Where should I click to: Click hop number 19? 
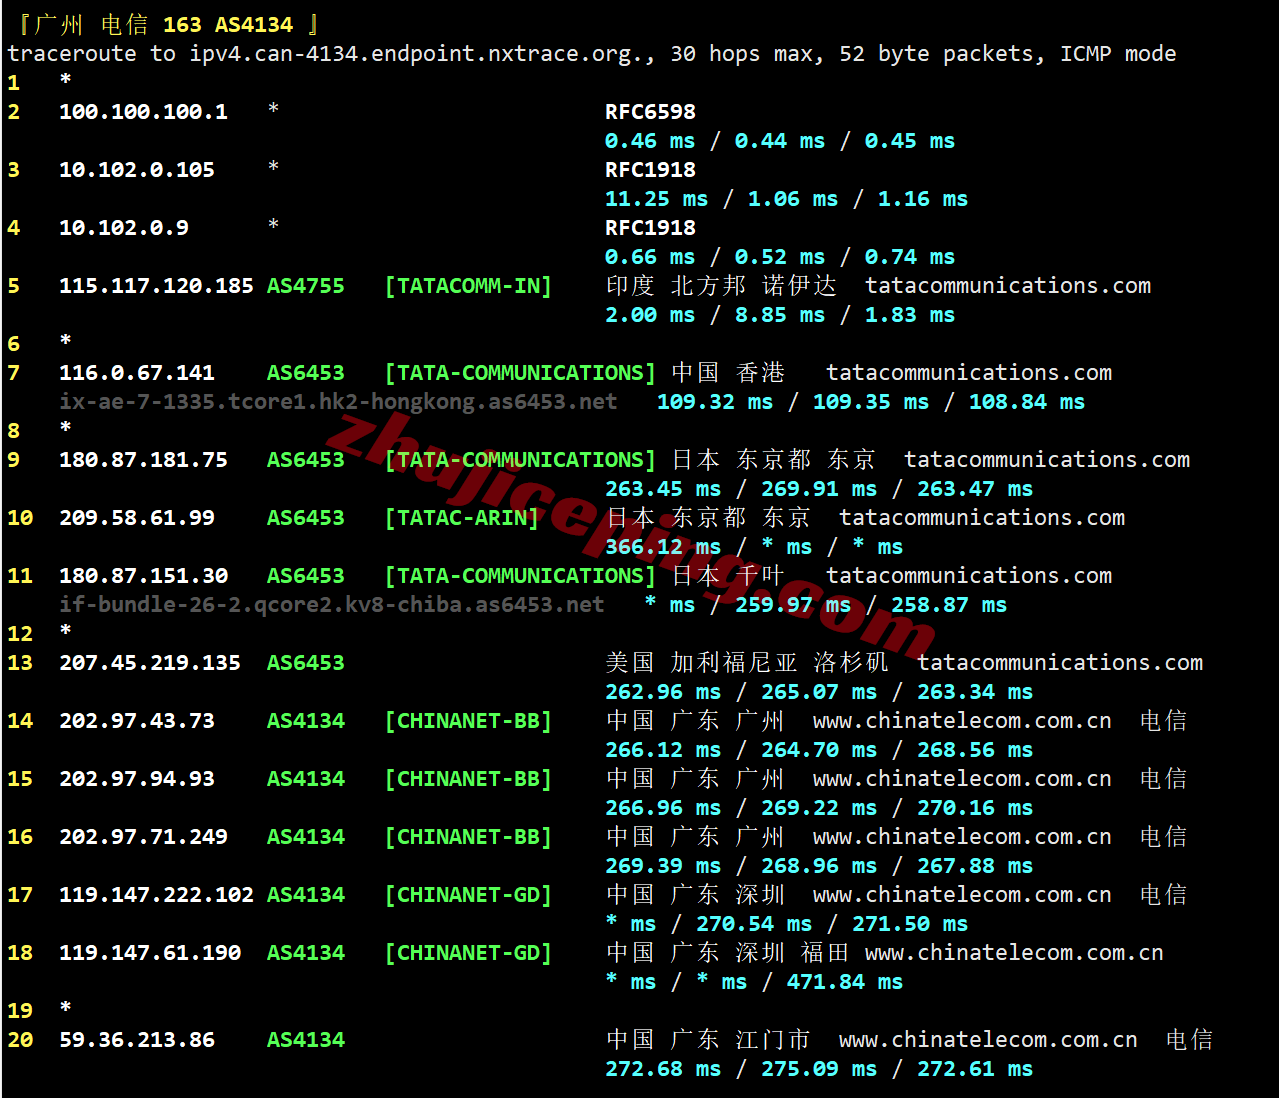(x=20, y=1011)
